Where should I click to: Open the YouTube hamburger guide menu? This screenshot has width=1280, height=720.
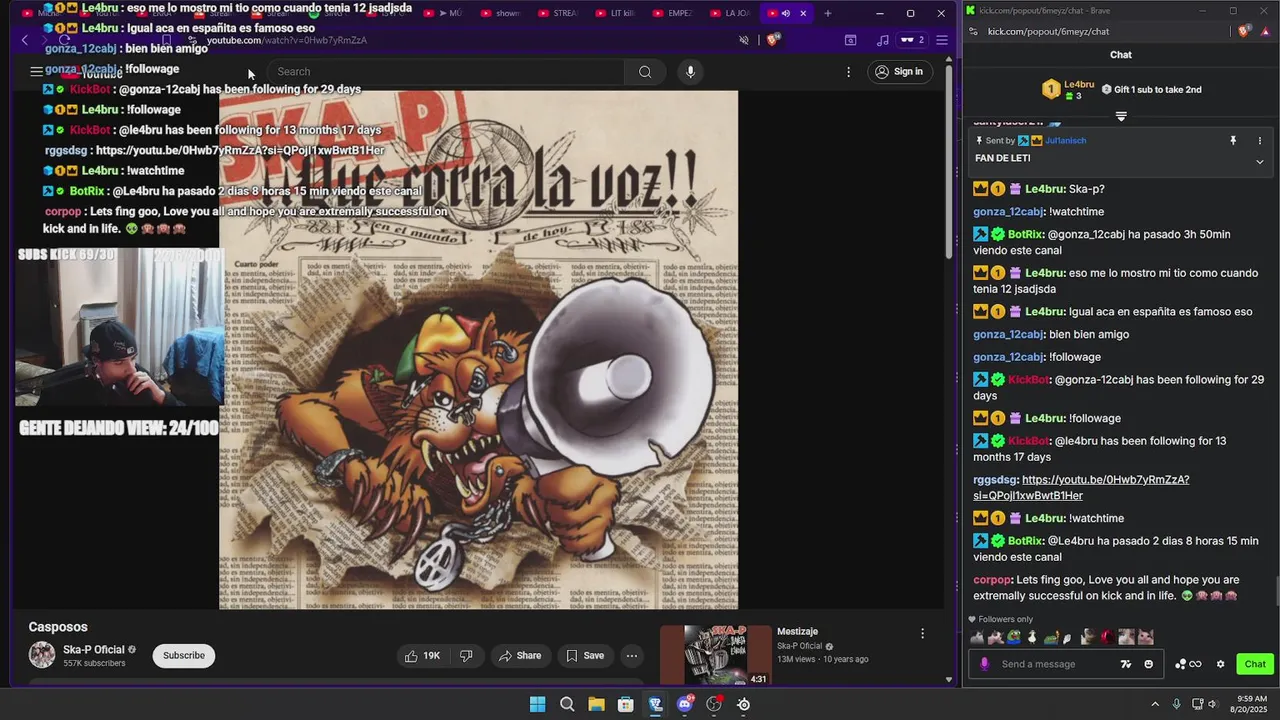click(x=36, y=71)
